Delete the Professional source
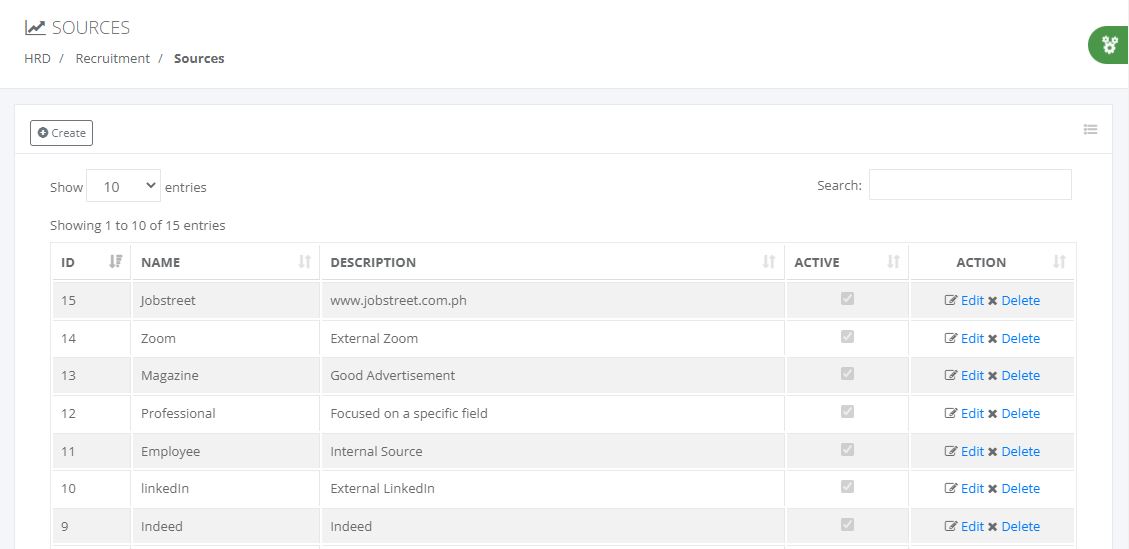 [1019, 414]
